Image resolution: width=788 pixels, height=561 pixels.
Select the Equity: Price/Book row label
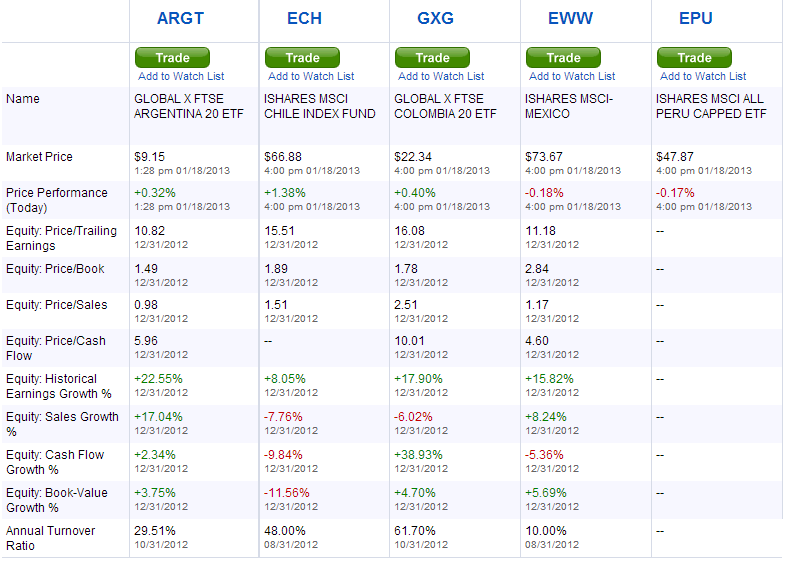click(x=55, y=269)
